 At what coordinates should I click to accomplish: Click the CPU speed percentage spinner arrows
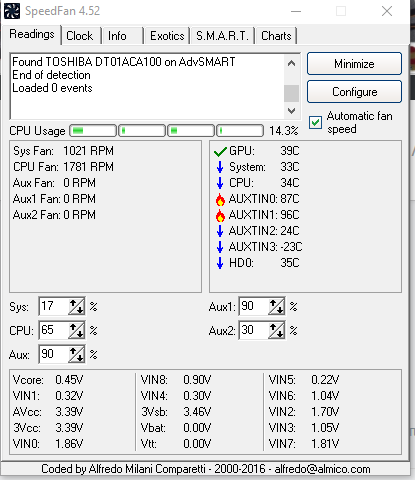[76, 330]
